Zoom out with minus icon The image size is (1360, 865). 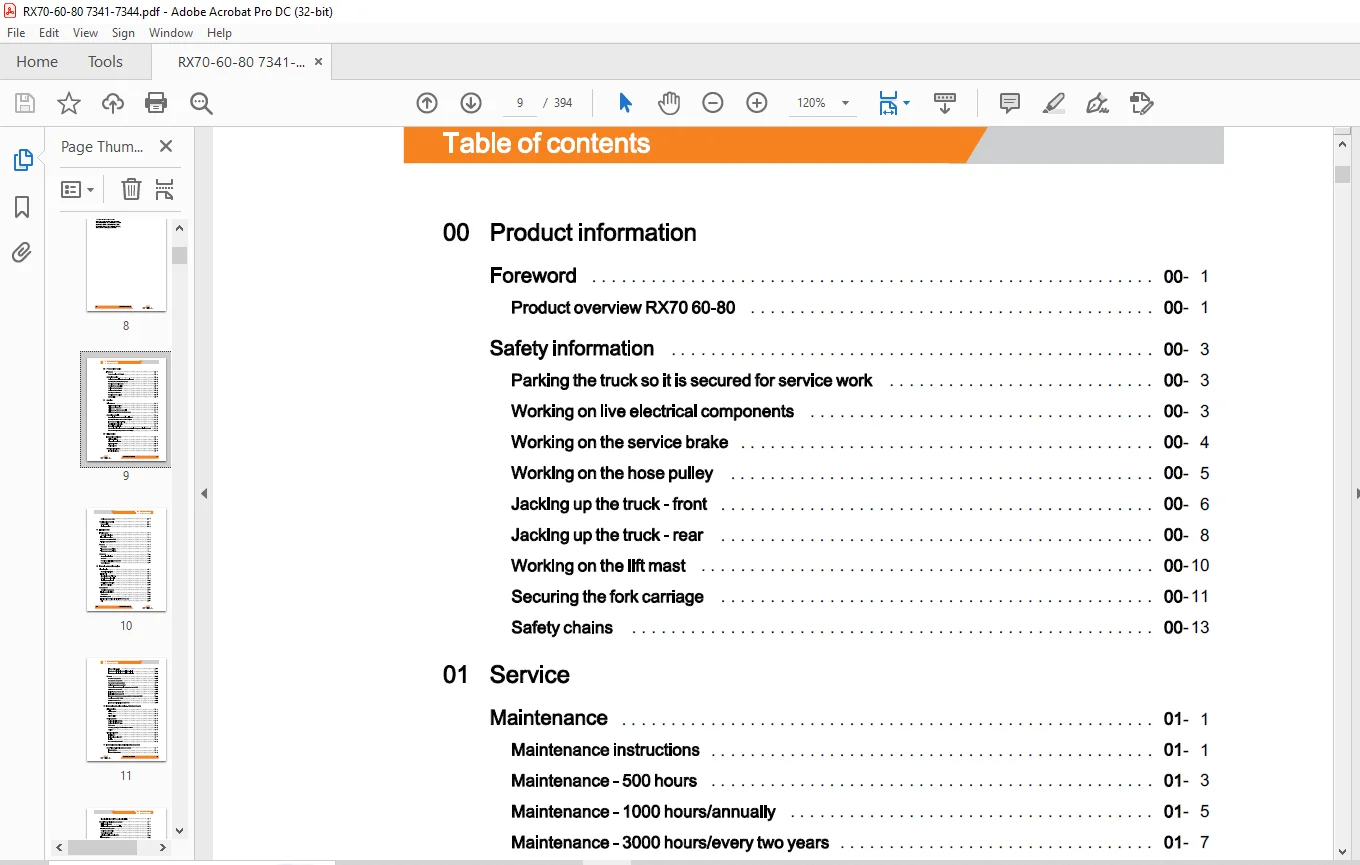713,103
